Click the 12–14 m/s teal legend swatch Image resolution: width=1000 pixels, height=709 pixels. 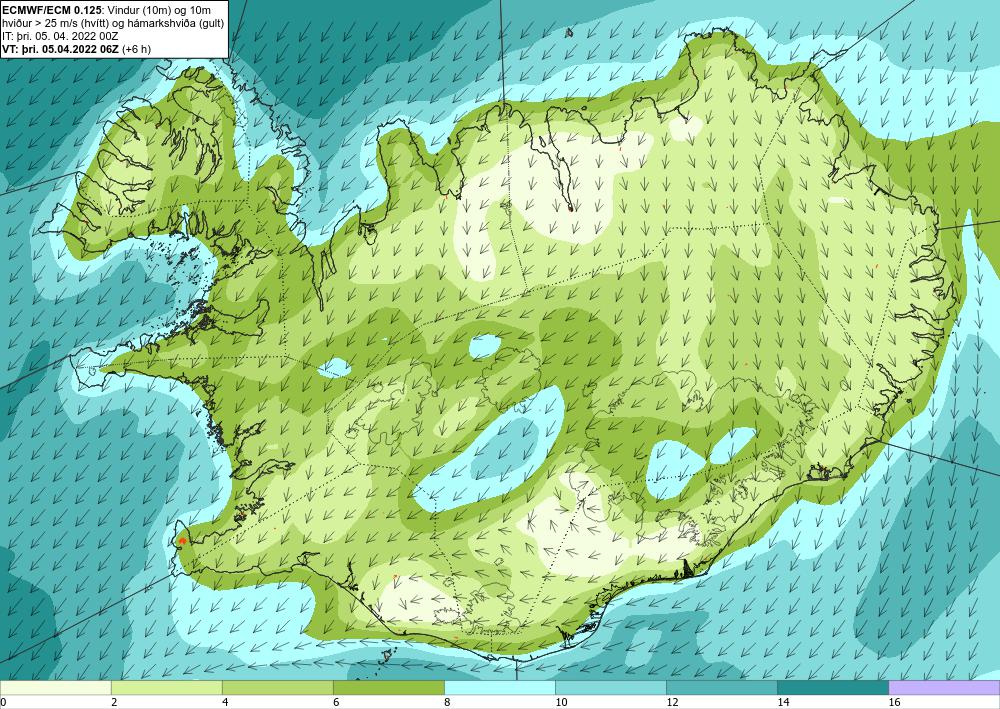[722, 688]
